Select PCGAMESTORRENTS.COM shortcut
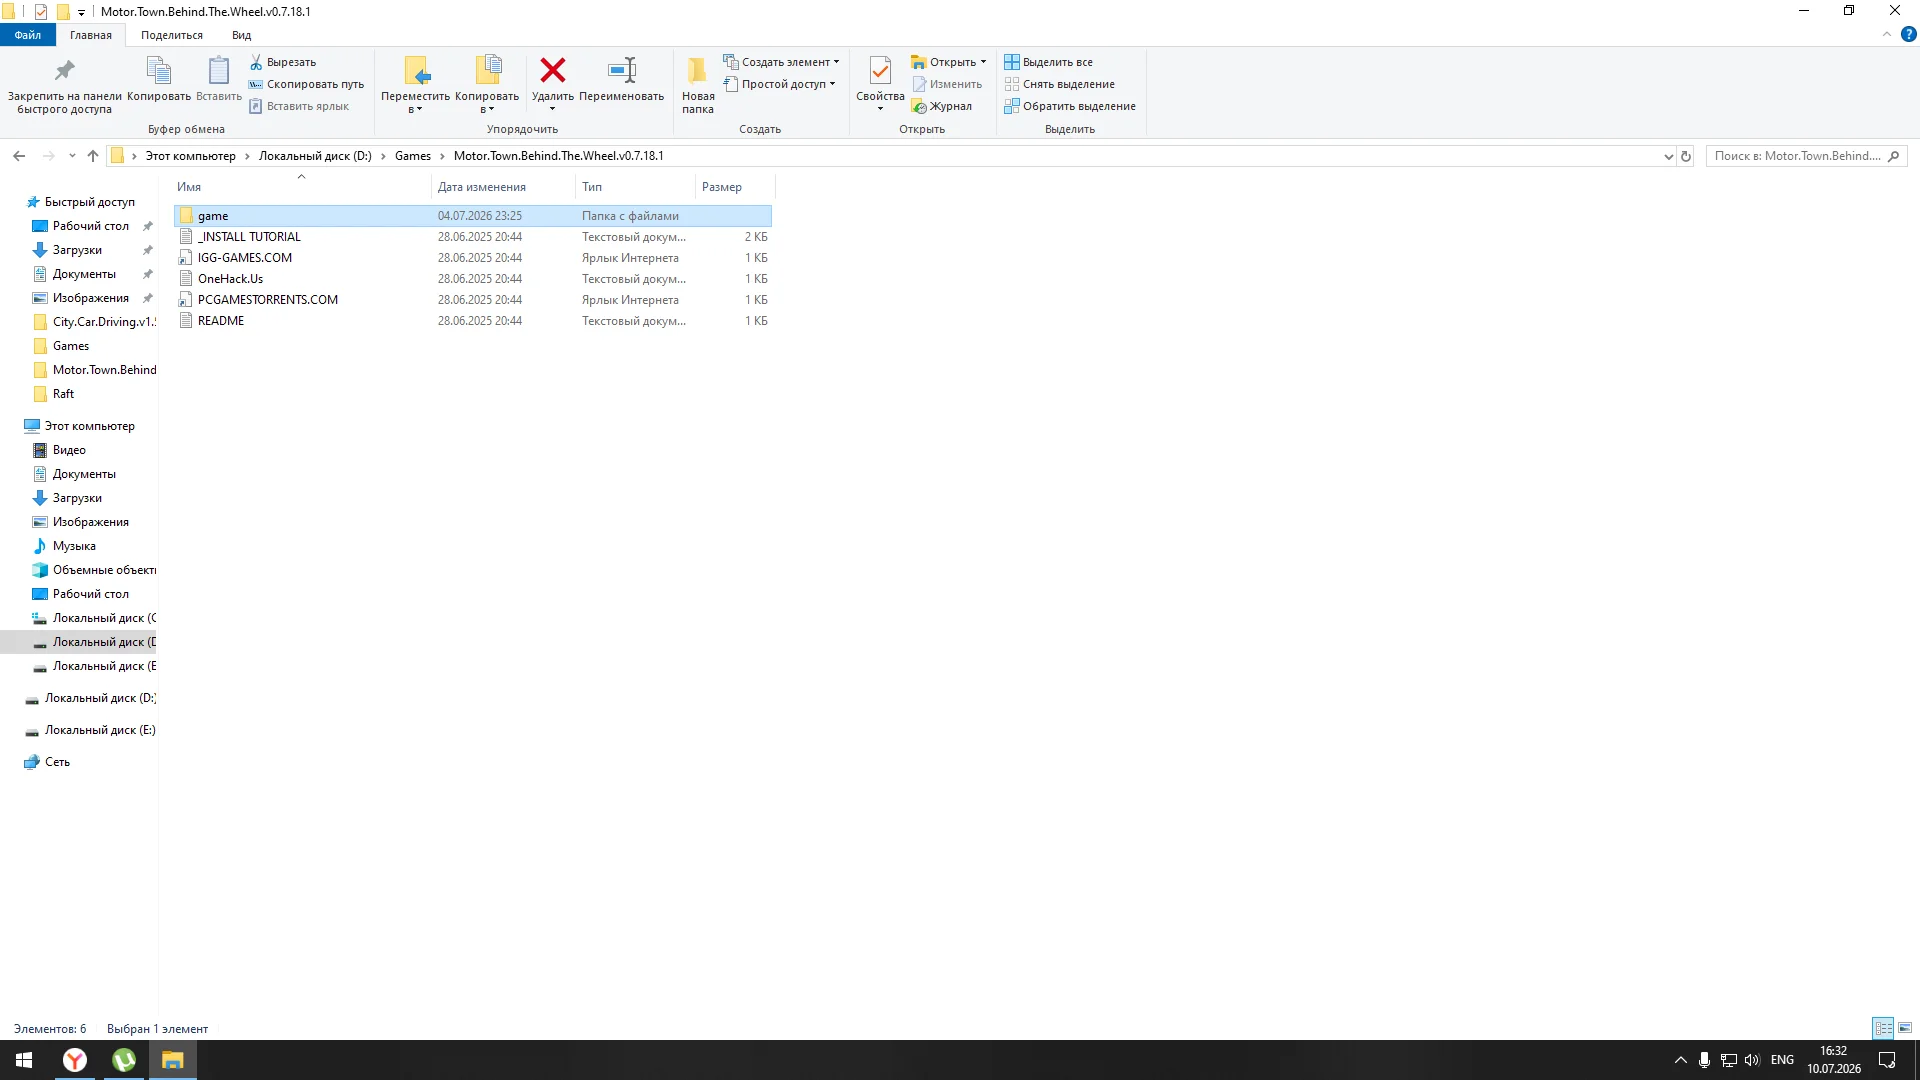Viewport: 1920px width, 1080px height. pos(473,300)
